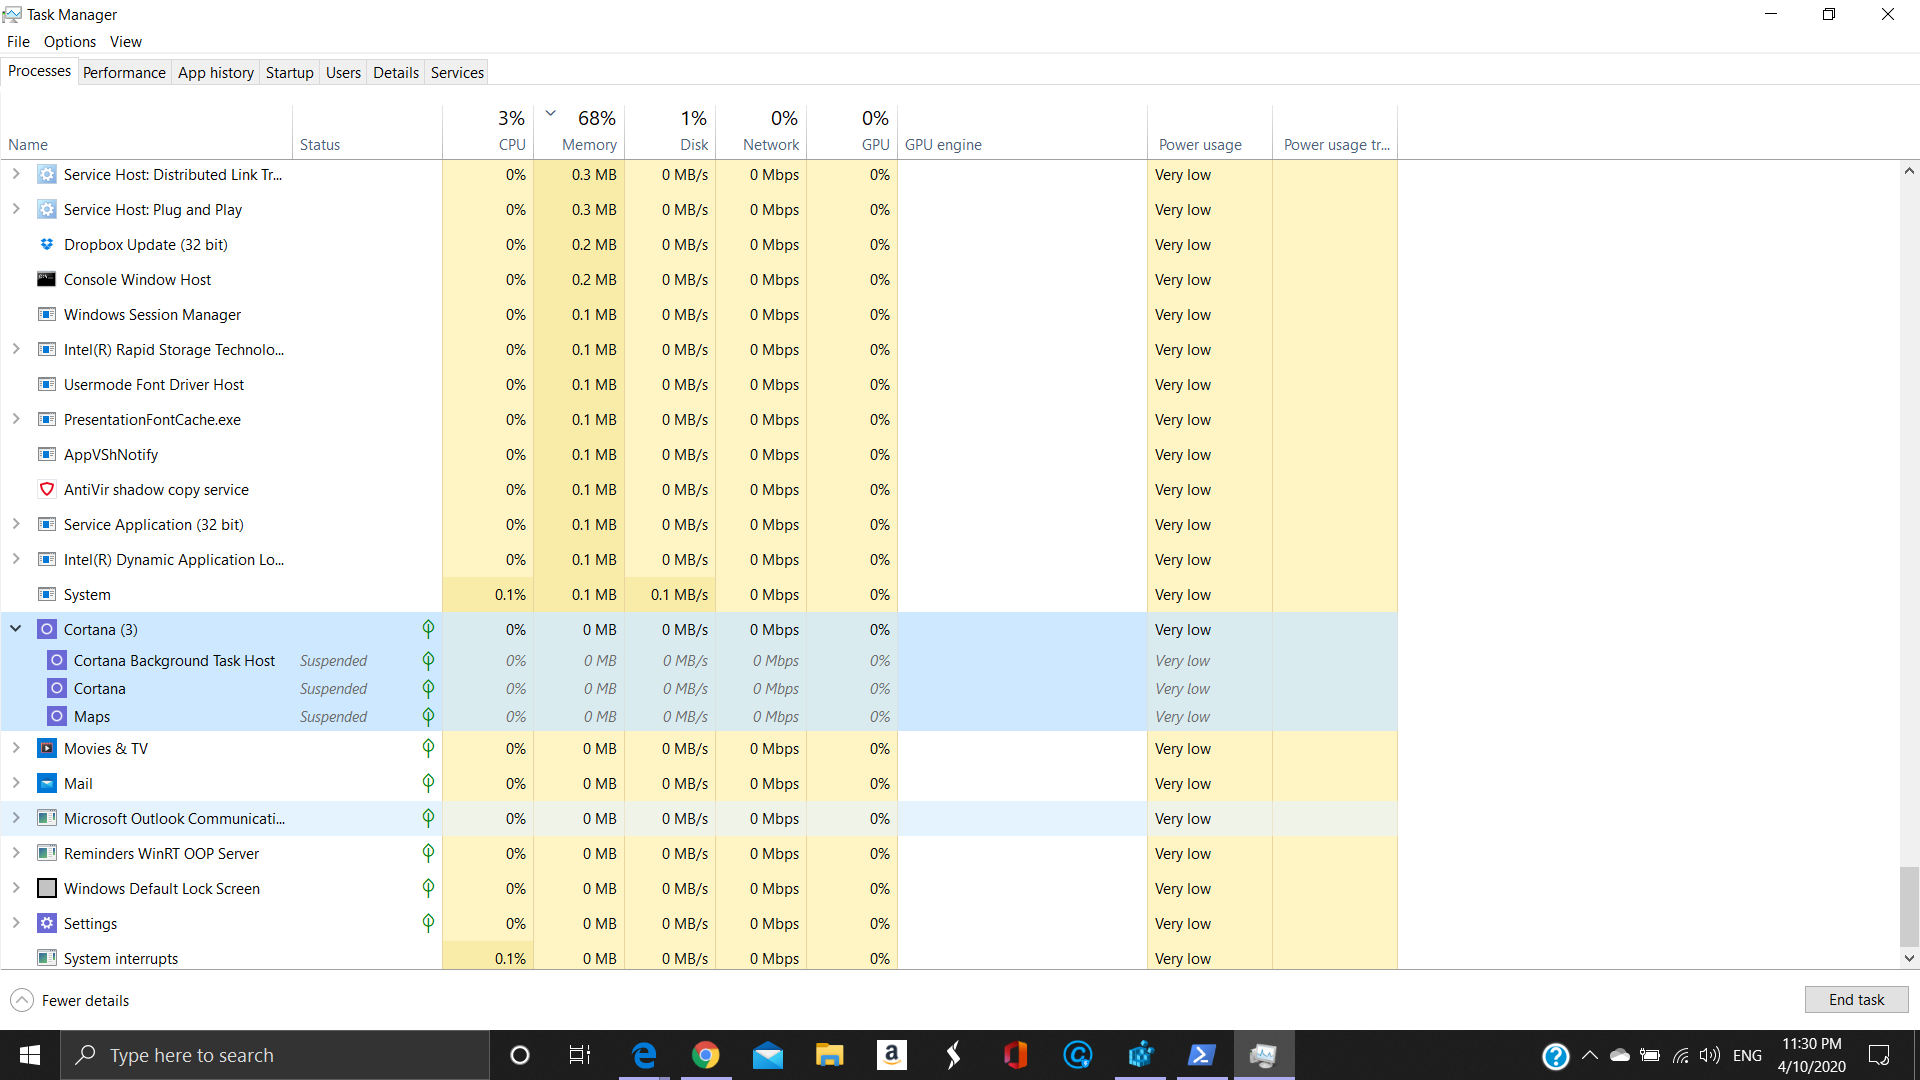Select the System interrupts row
Viewport: 1920px width, 1080px height.
(699, 957)
